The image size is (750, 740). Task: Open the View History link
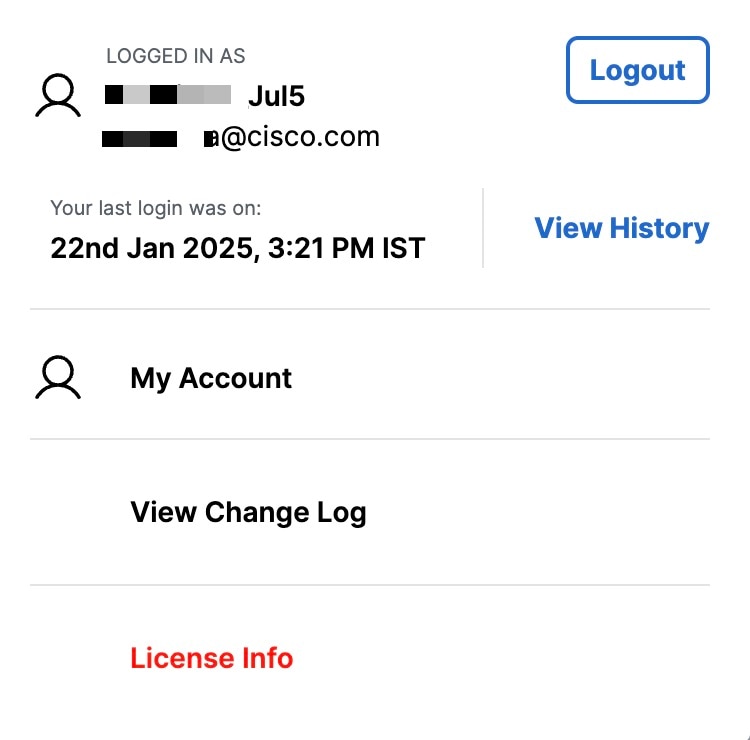621,228
